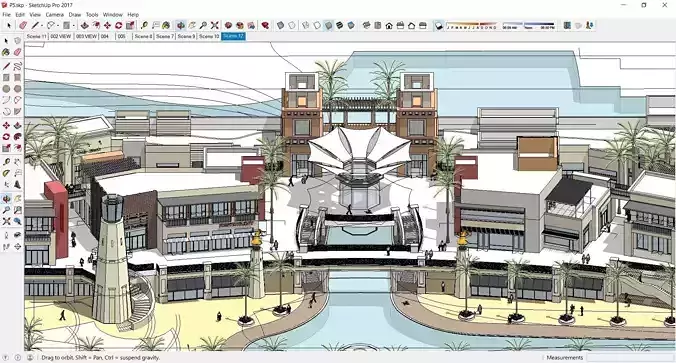The image size is (676, 363).
Task: Click the active Scene 12 tab
Action: click(x=233, y=36)
